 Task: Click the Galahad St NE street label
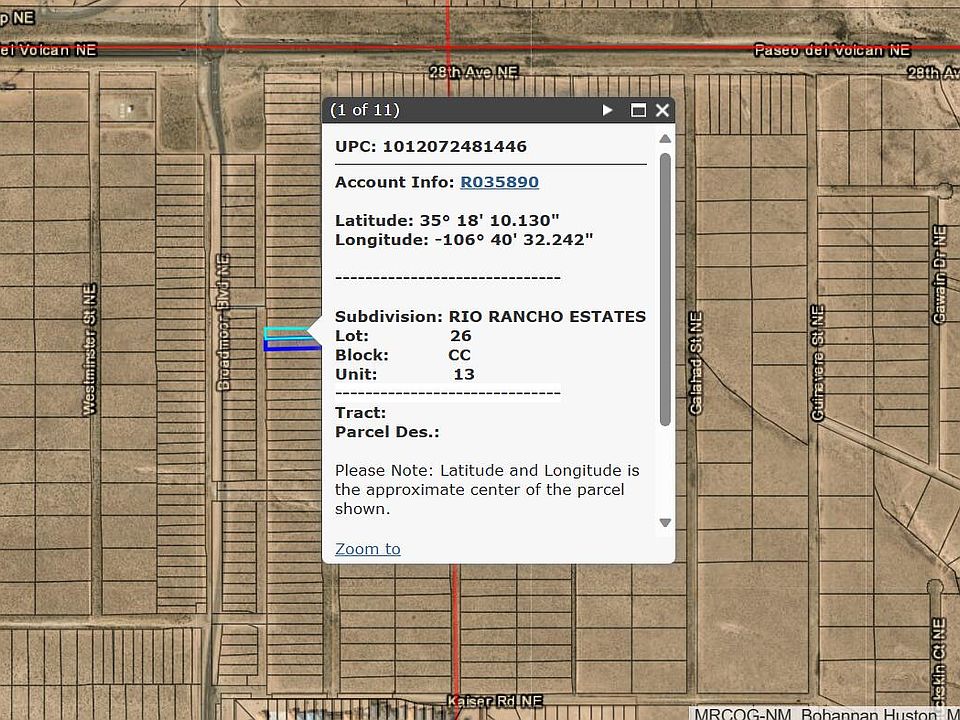click(x=695, y=363)
